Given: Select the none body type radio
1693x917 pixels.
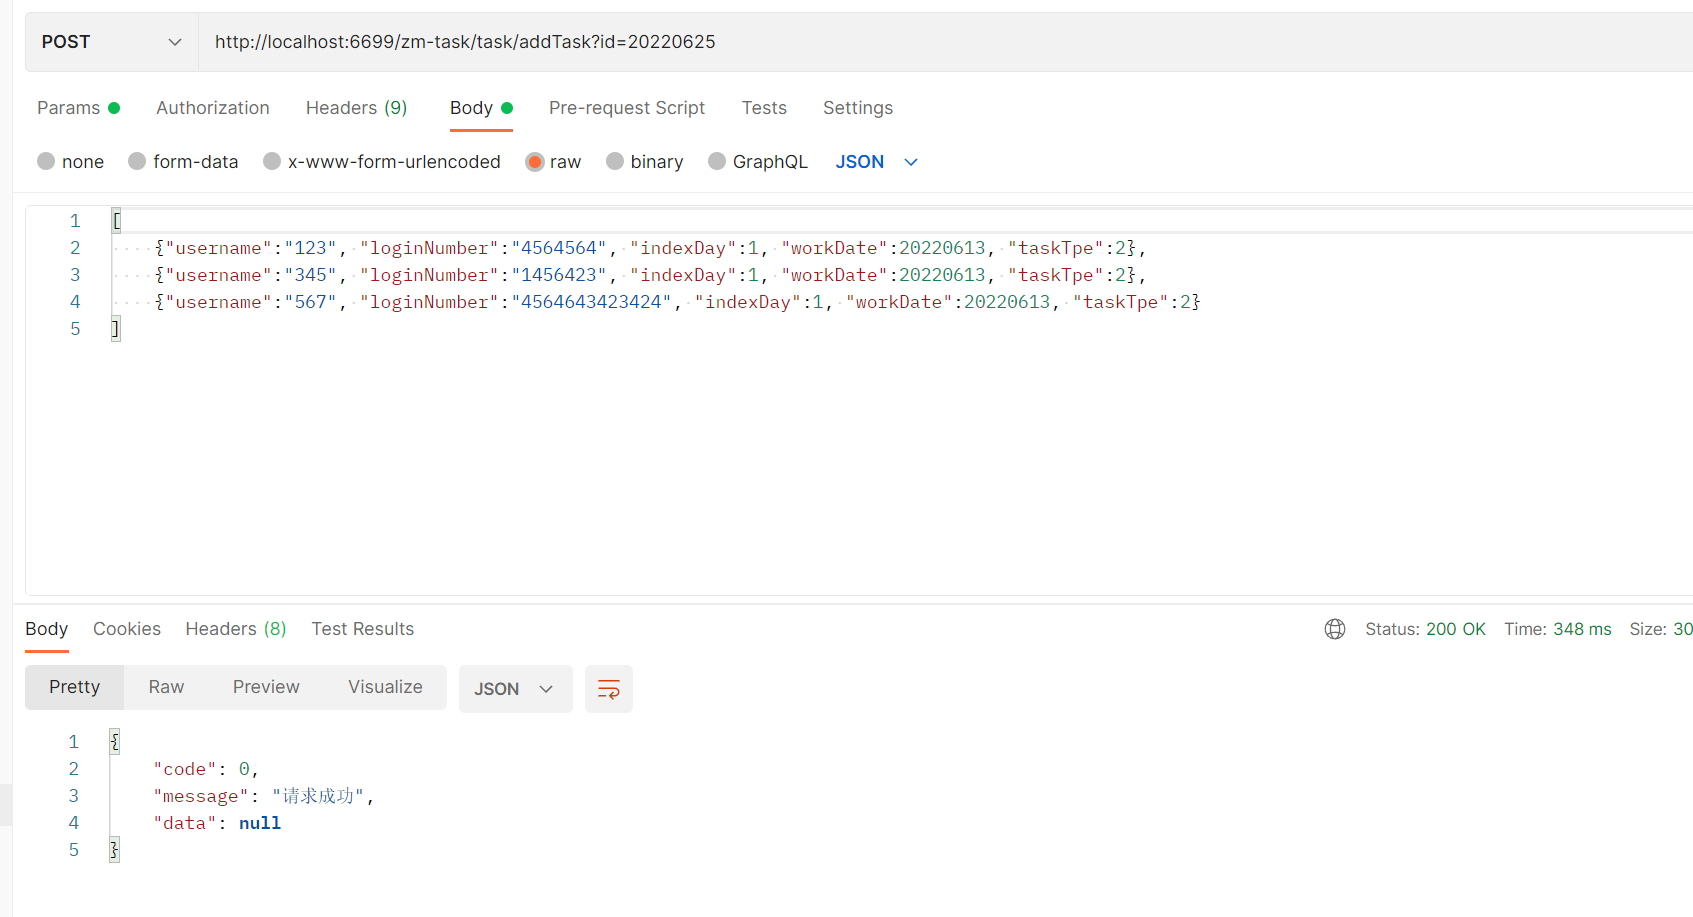Looking at the screenshot, I should pos(46,161).
